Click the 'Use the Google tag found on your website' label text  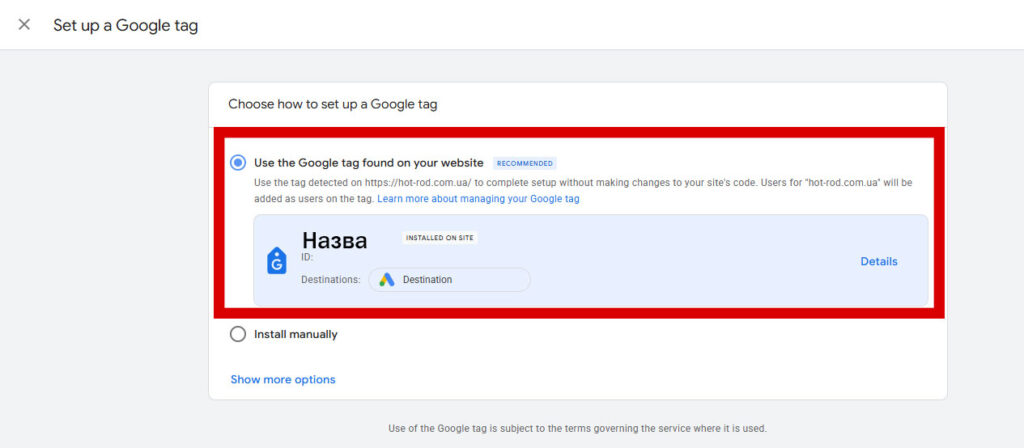[369, 163]
